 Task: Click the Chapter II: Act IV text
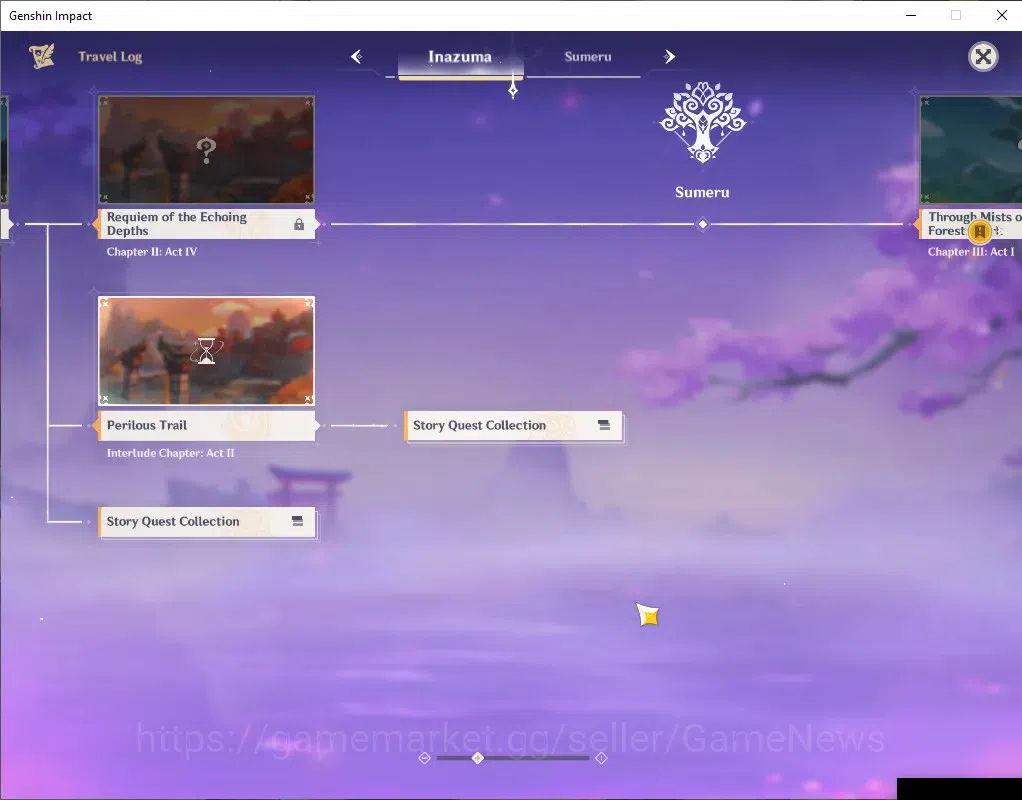click(152, 252)
